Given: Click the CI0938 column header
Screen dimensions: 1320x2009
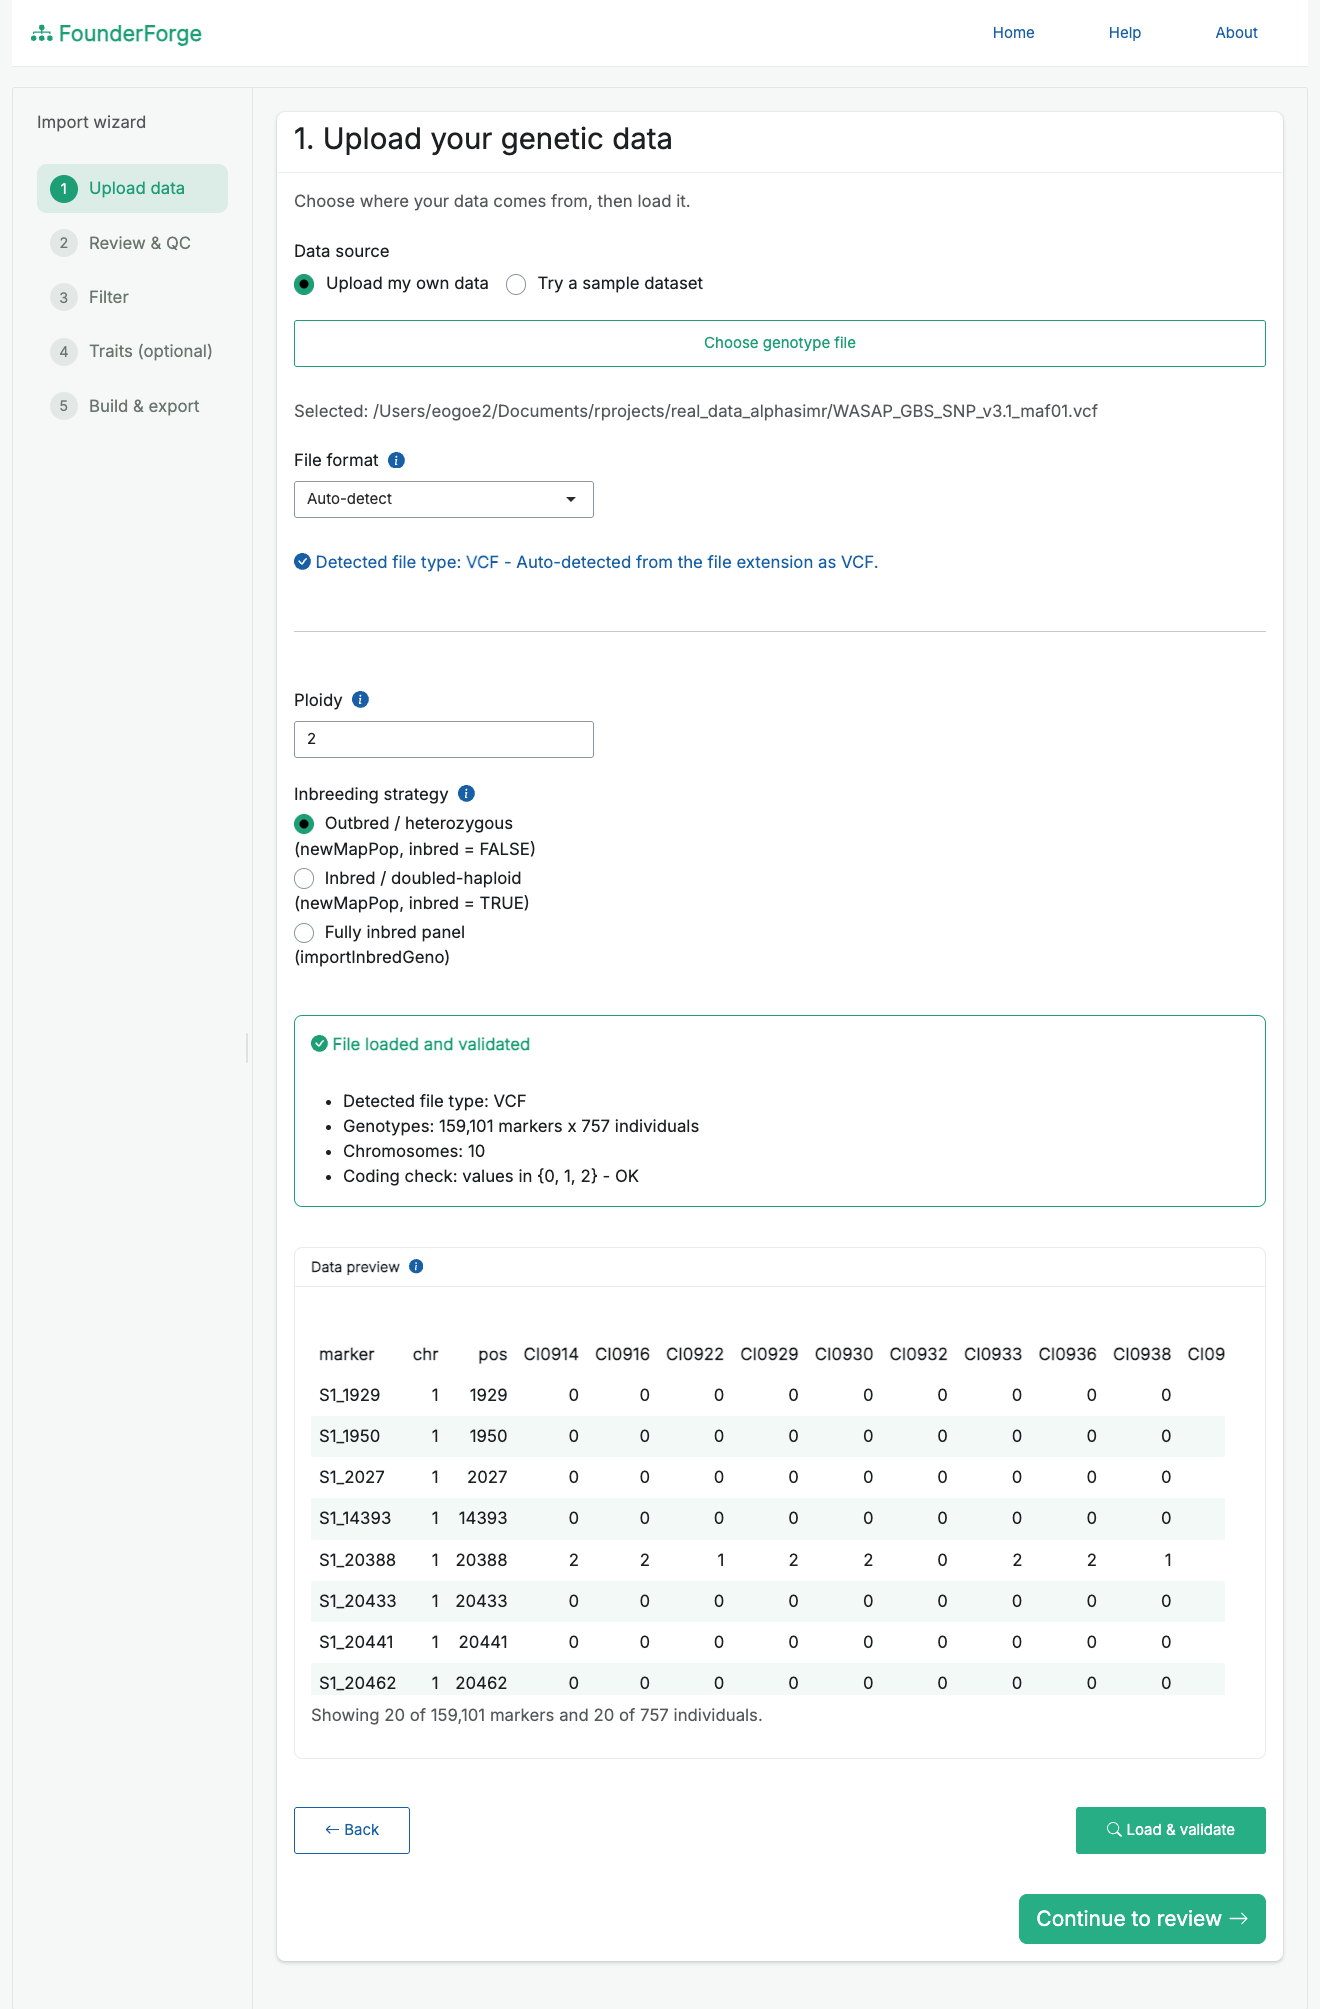Looking at the screenshot, I should [1142, 1354].
